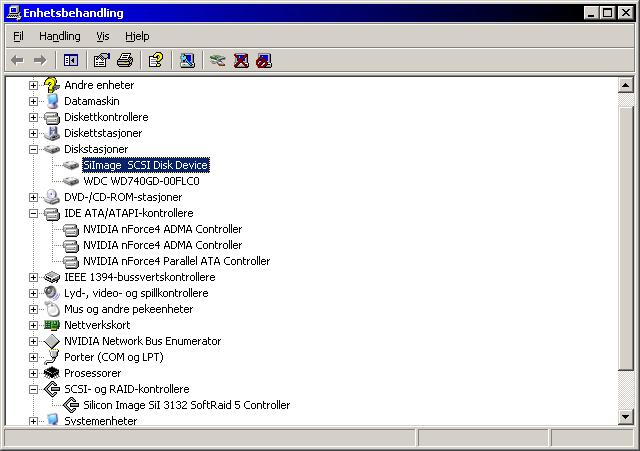This screenshot has width=640, height=451.
Task: Expand the Prosessorer node
Action: click(x=33, y=373)
